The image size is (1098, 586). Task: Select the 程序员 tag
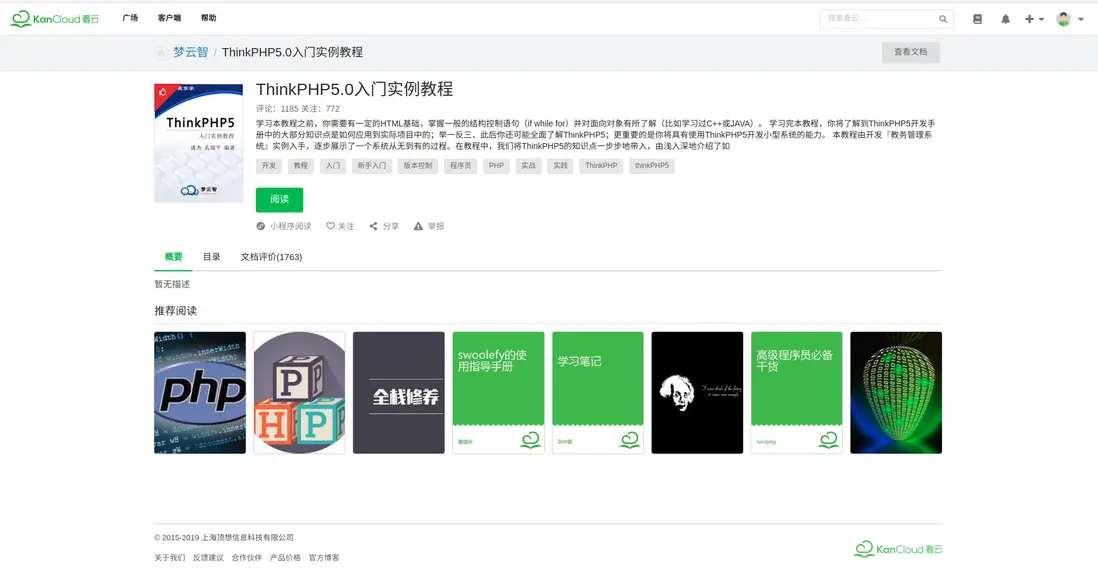(x=461, y=166)
